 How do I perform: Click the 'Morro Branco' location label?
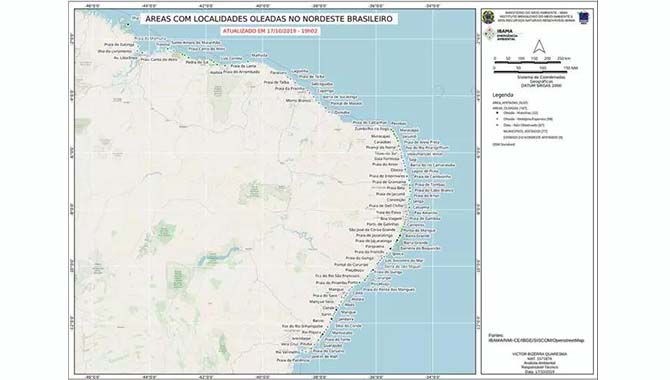[299, 101]
